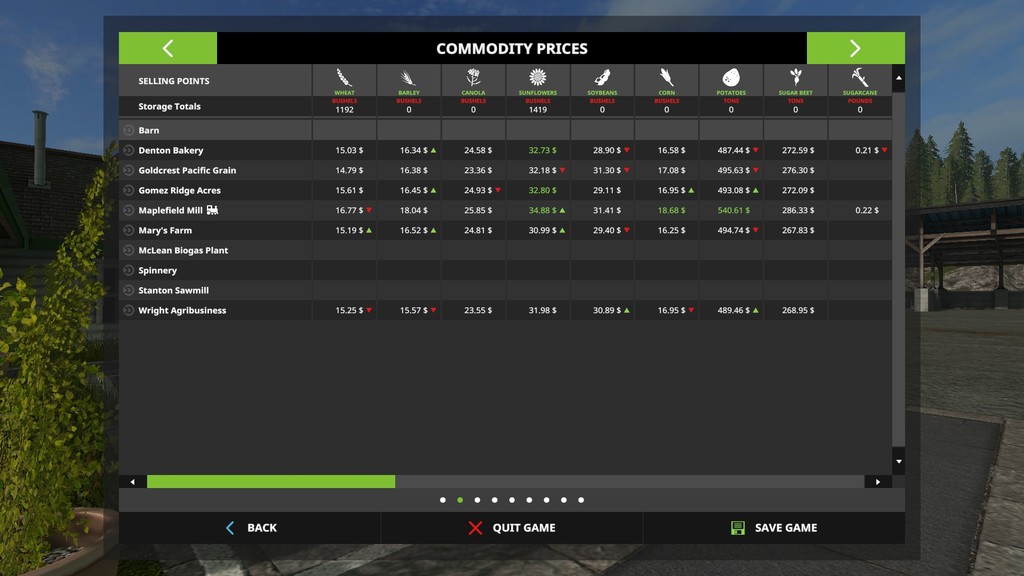1024x576 pixels.
Task: Click the wheat commodity icon
Action: [344, 78]
